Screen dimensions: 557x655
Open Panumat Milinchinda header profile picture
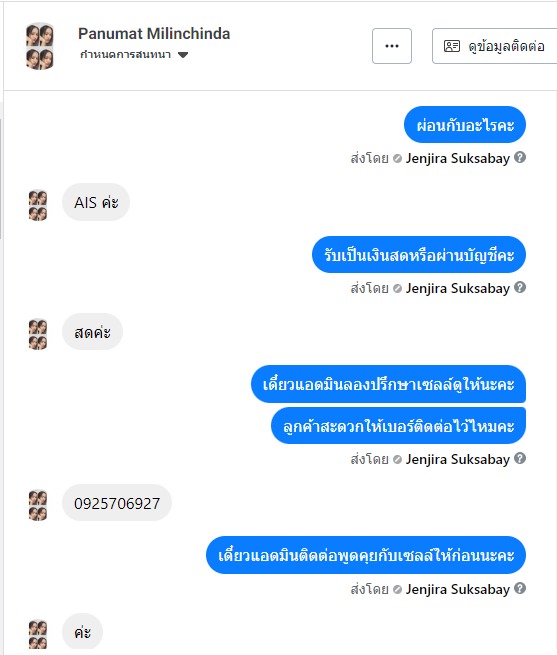pyautogui.click(x=40, y=46)
